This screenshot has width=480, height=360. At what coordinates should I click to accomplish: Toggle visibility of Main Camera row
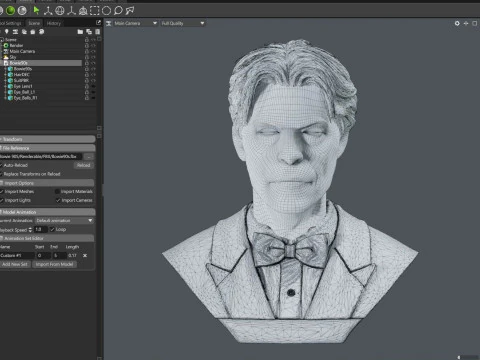tap(93, 51)
